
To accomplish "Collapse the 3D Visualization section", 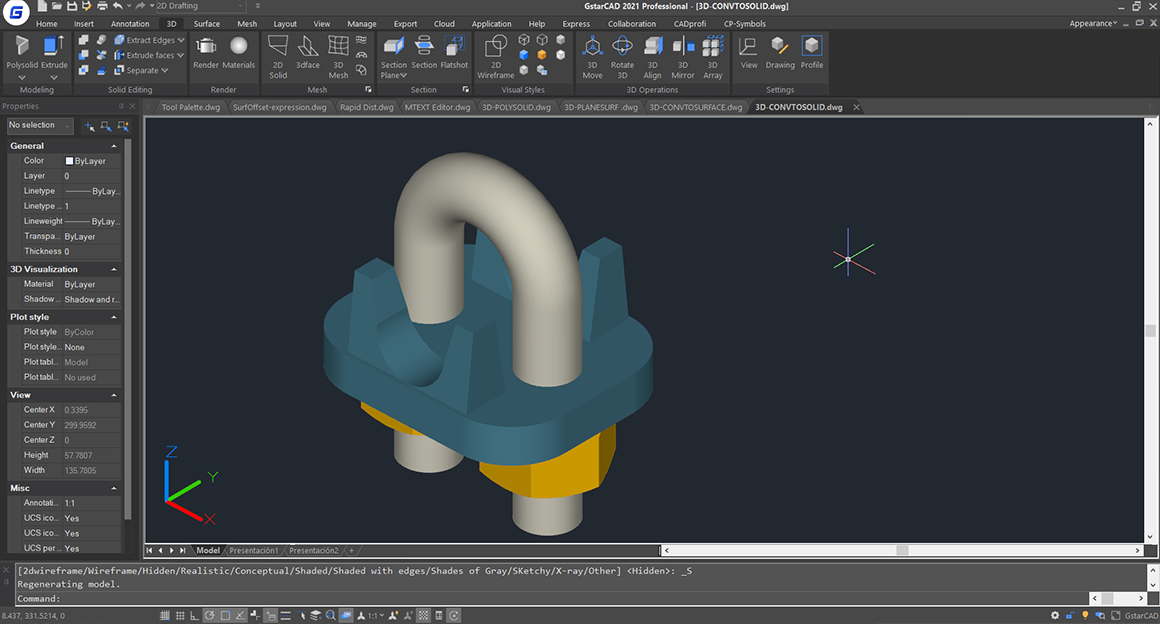I will 113,269.
